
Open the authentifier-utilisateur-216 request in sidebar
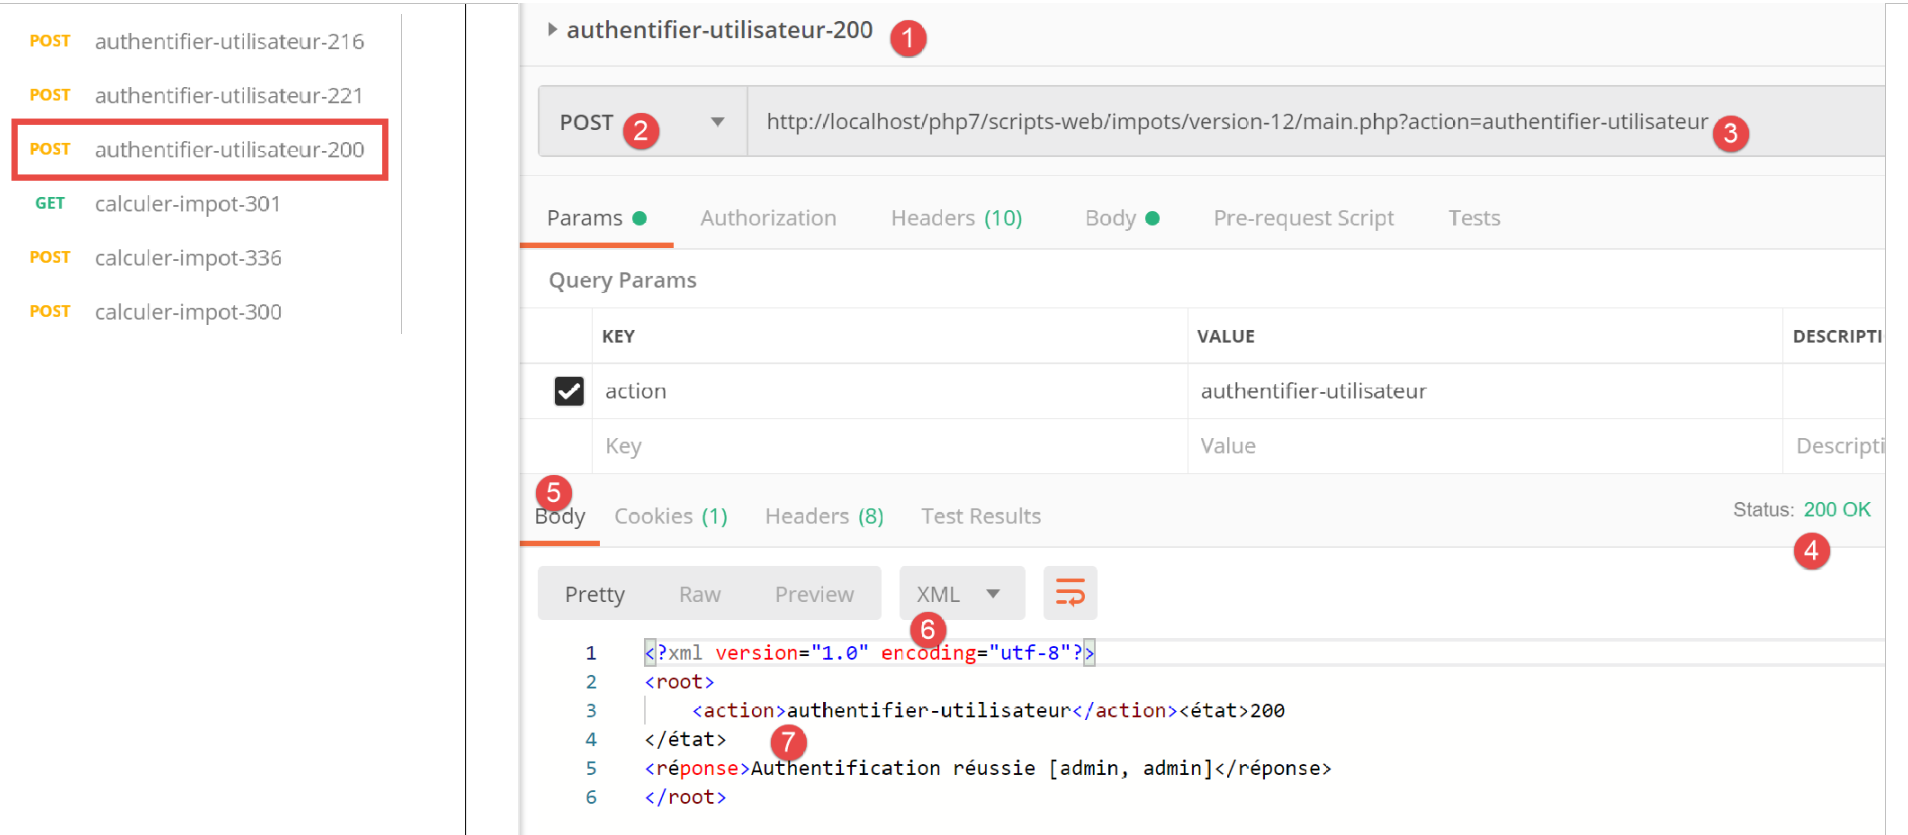tap(228, 42)
